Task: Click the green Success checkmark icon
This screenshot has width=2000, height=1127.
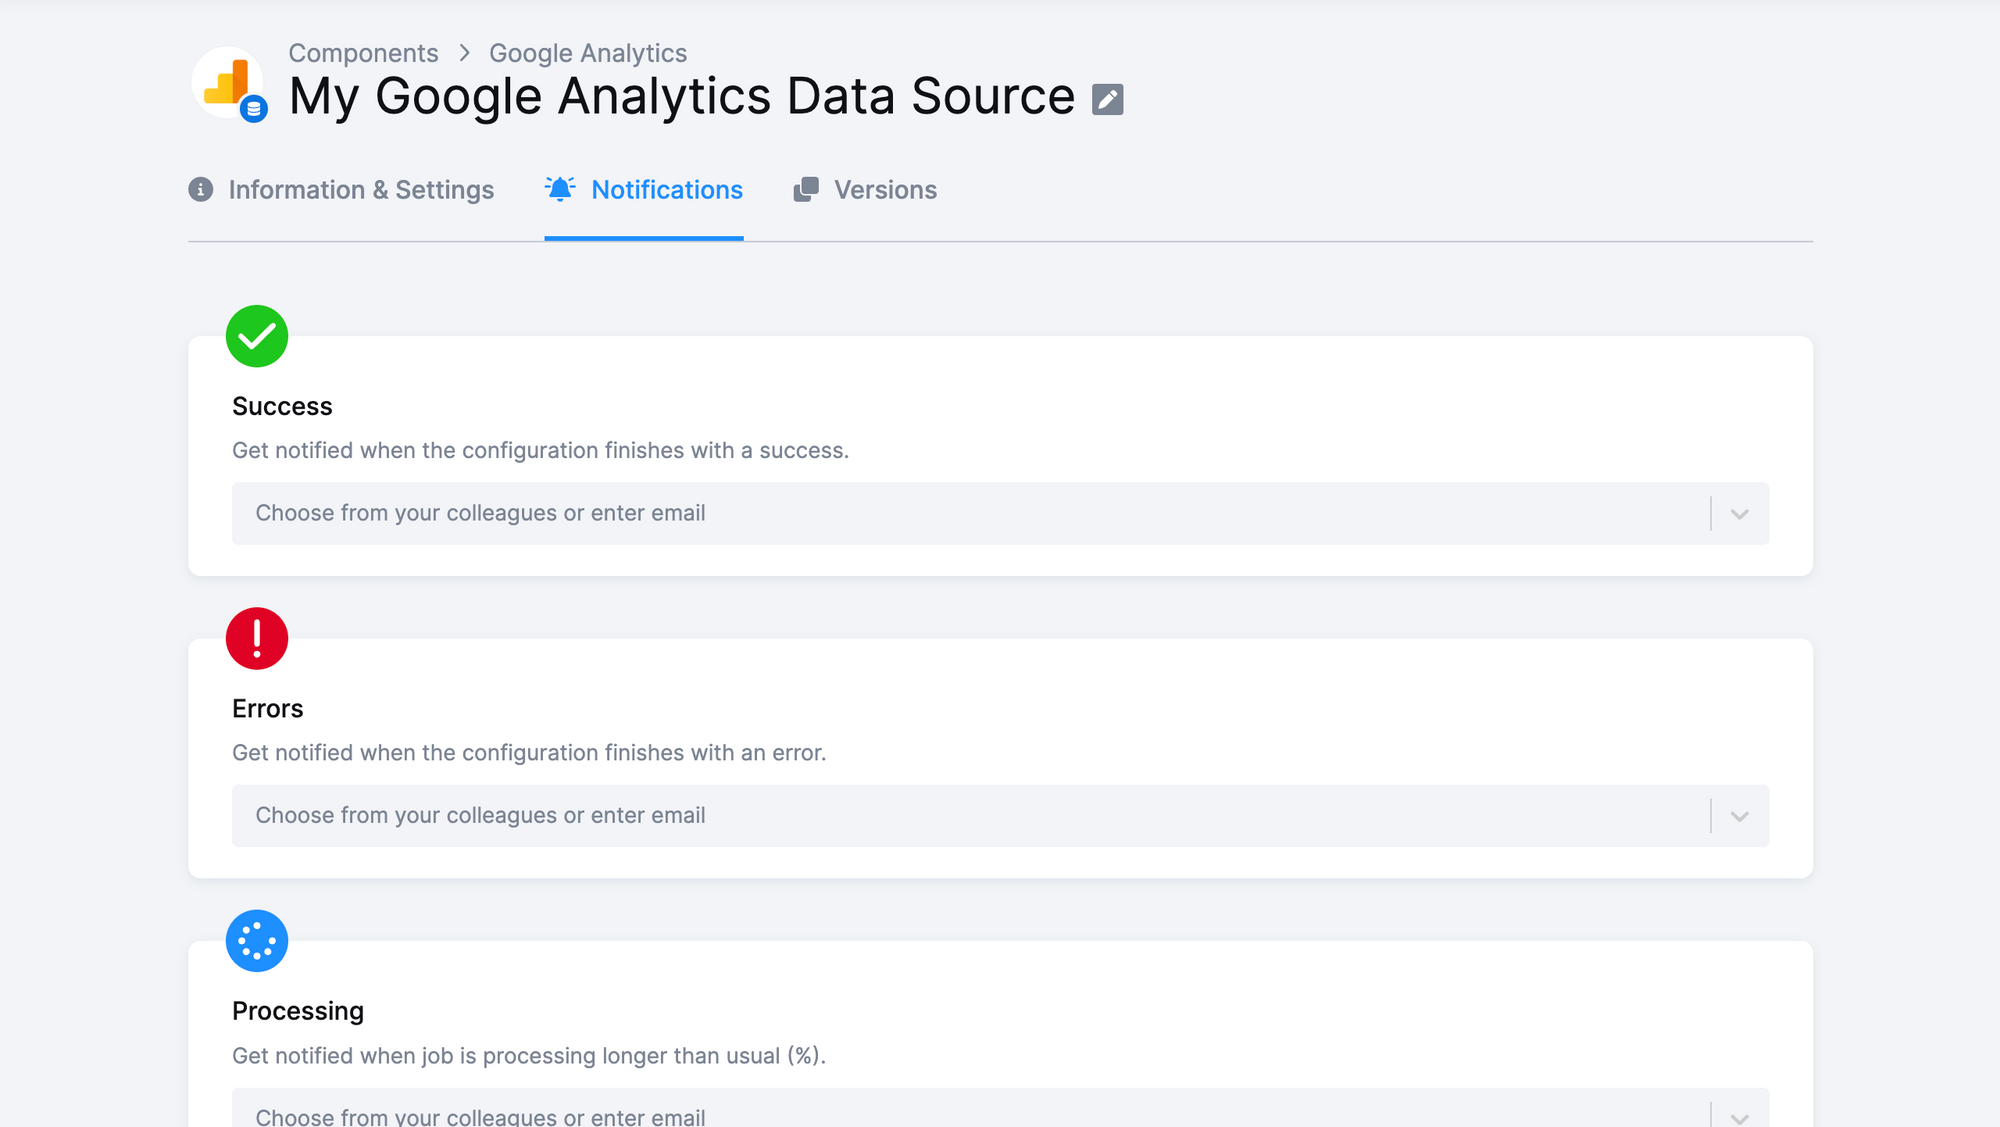Action: click(x=257, y=336)
